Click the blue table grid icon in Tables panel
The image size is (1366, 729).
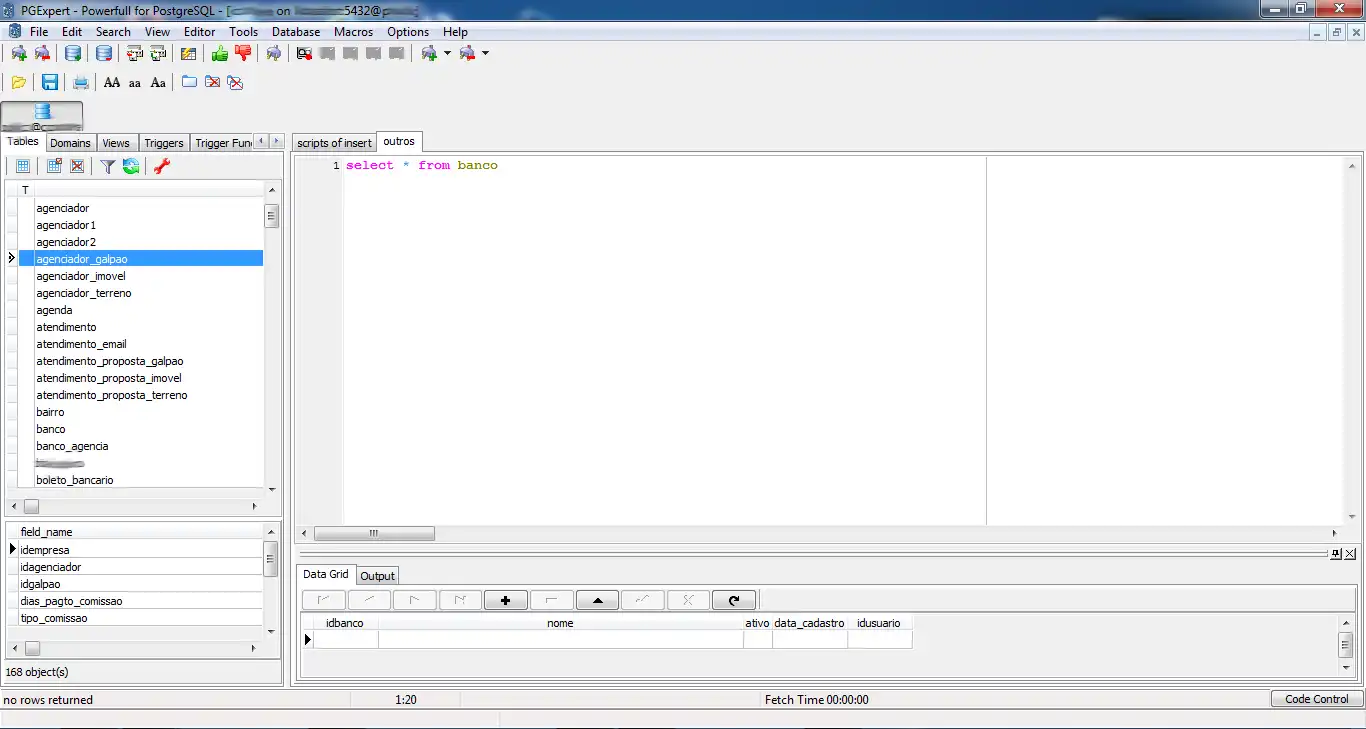coord(23,166)
